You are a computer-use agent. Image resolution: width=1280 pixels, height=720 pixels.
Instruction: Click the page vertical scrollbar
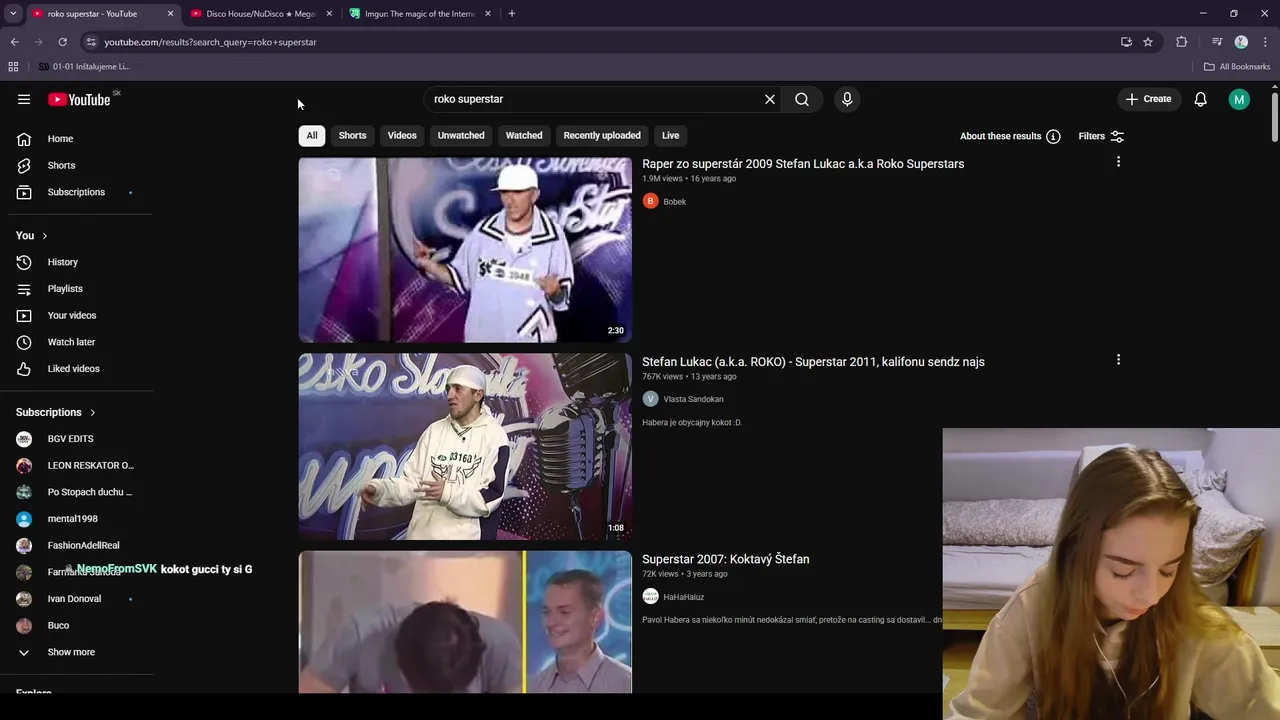(x=1275, y=116)
